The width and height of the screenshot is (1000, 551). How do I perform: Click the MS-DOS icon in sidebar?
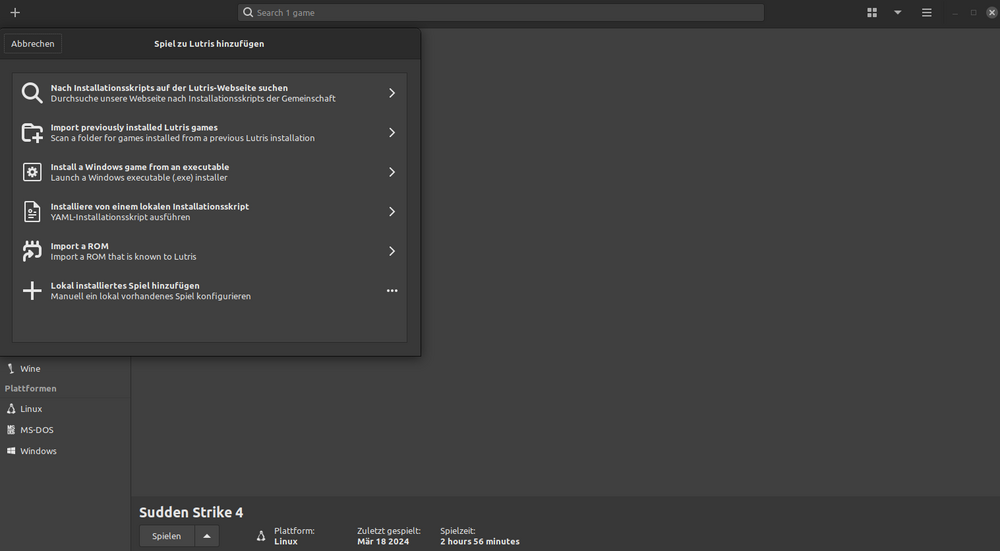11,430
